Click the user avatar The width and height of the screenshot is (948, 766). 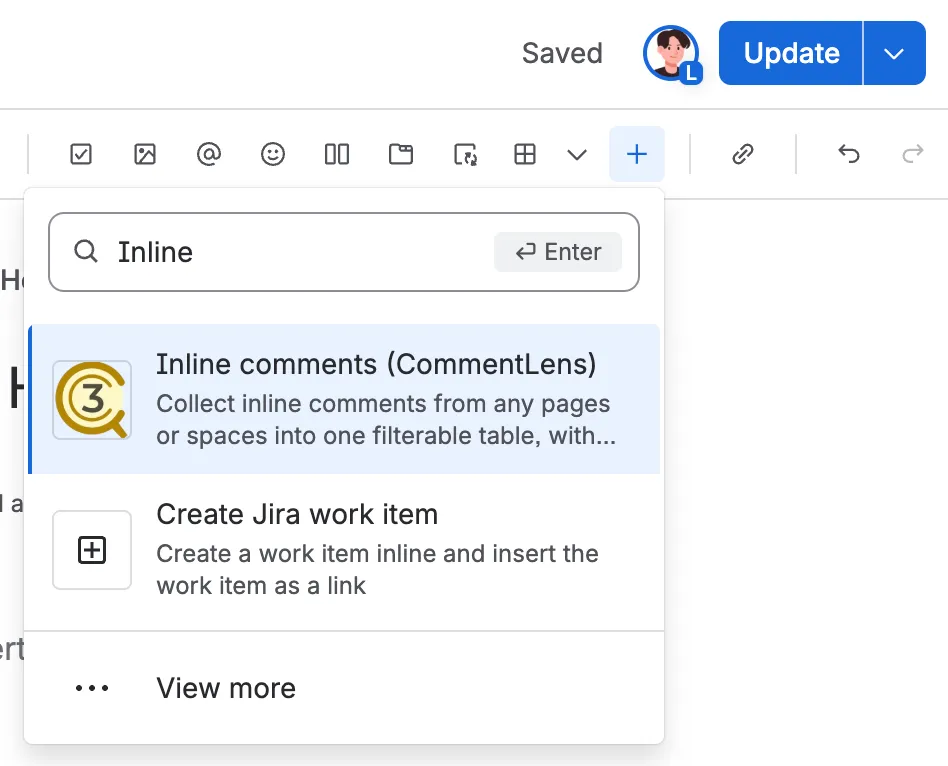(x=671, y=54)
